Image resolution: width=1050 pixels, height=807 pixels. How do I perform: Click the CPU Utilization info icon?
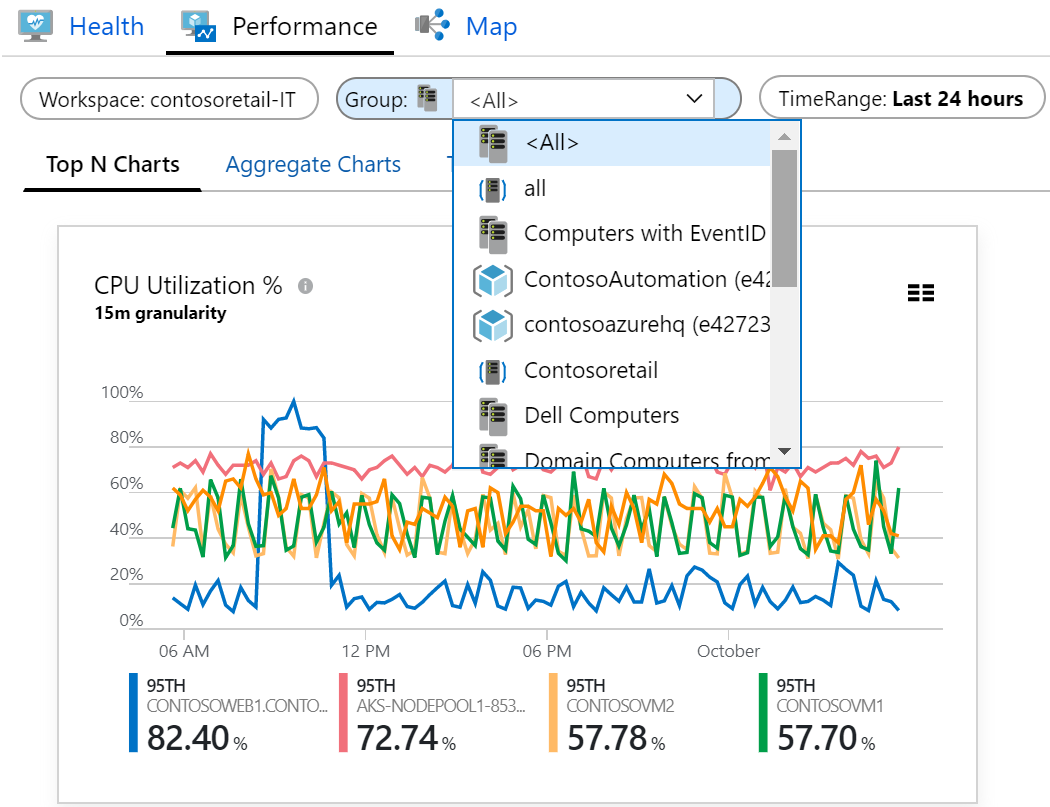coord(305,286)
